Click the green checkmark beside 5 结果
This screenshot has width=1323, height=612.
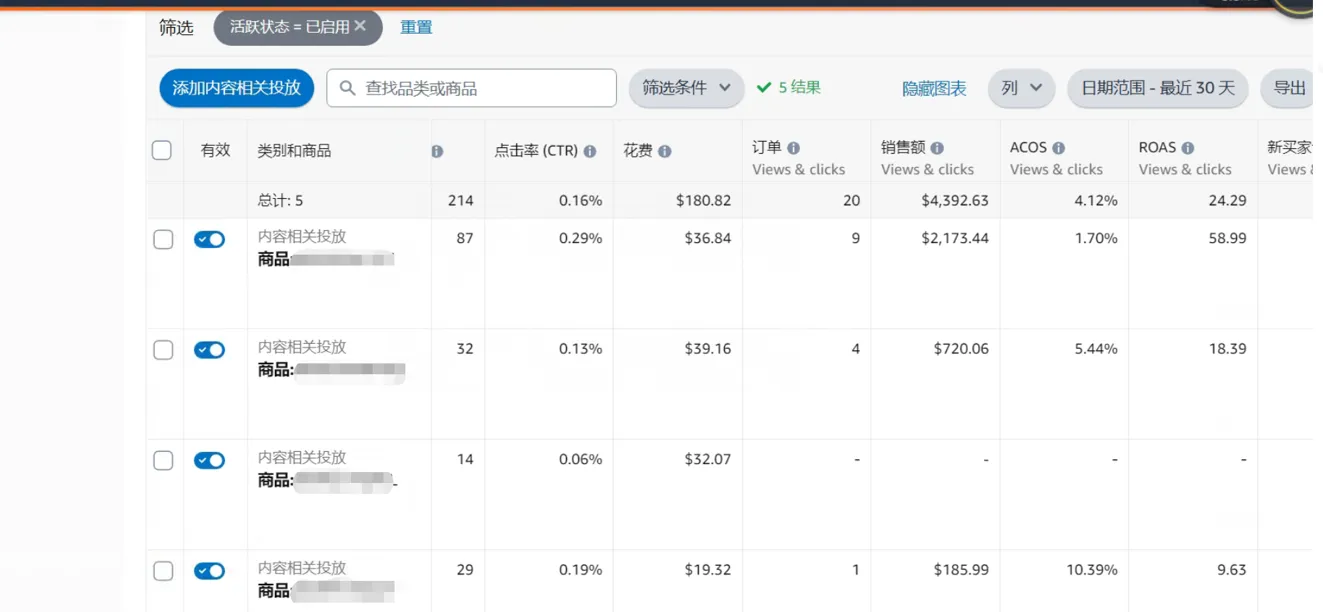click(762, 87)
